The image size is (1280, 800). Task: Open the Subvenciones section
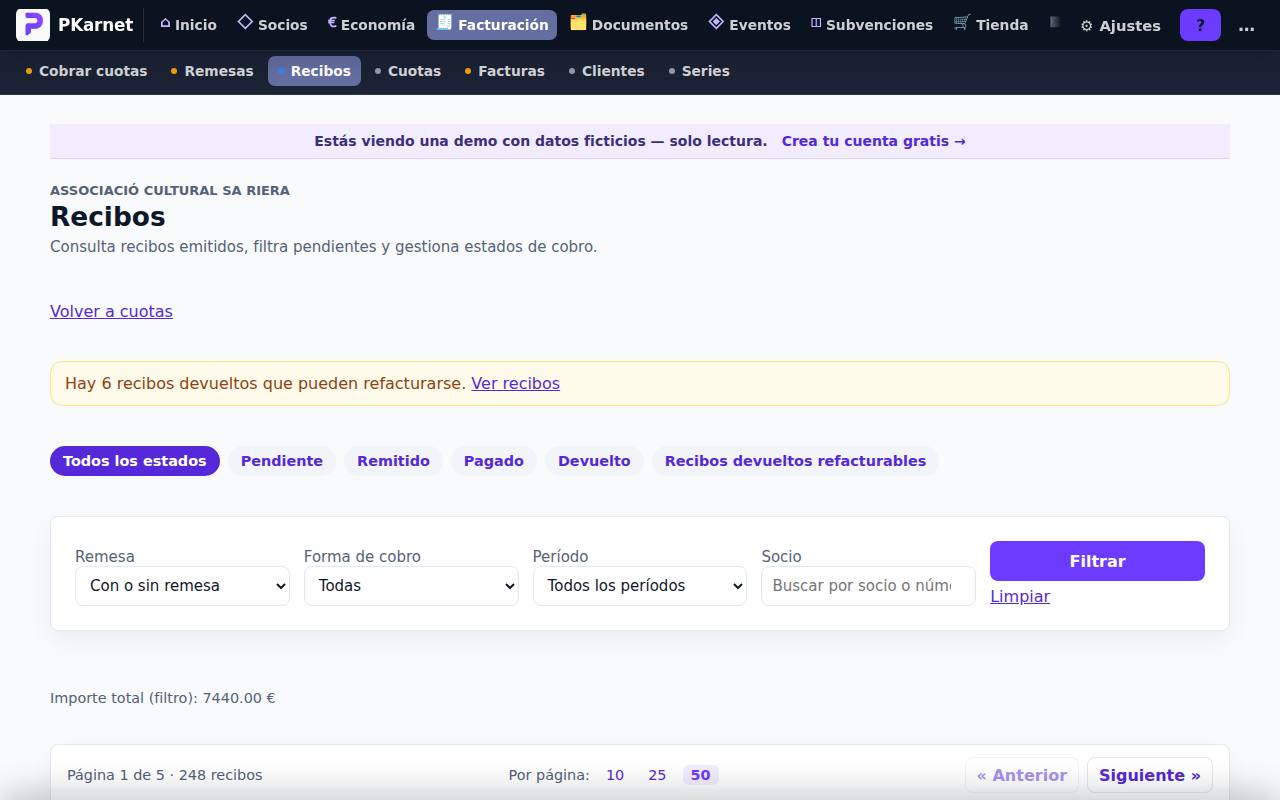tap(871, 25)
